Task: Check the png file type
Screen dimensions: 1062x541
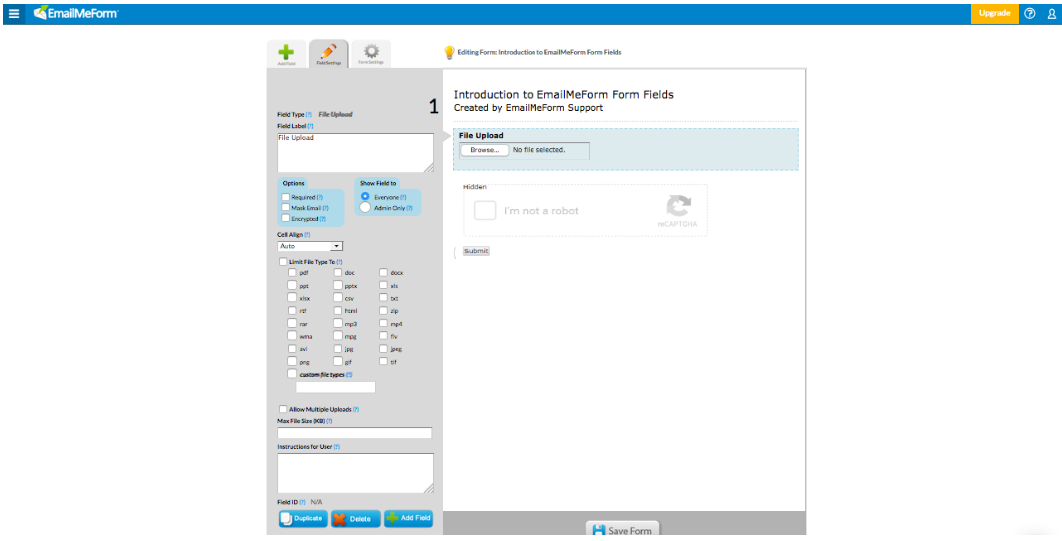Action: click(292, 361)
